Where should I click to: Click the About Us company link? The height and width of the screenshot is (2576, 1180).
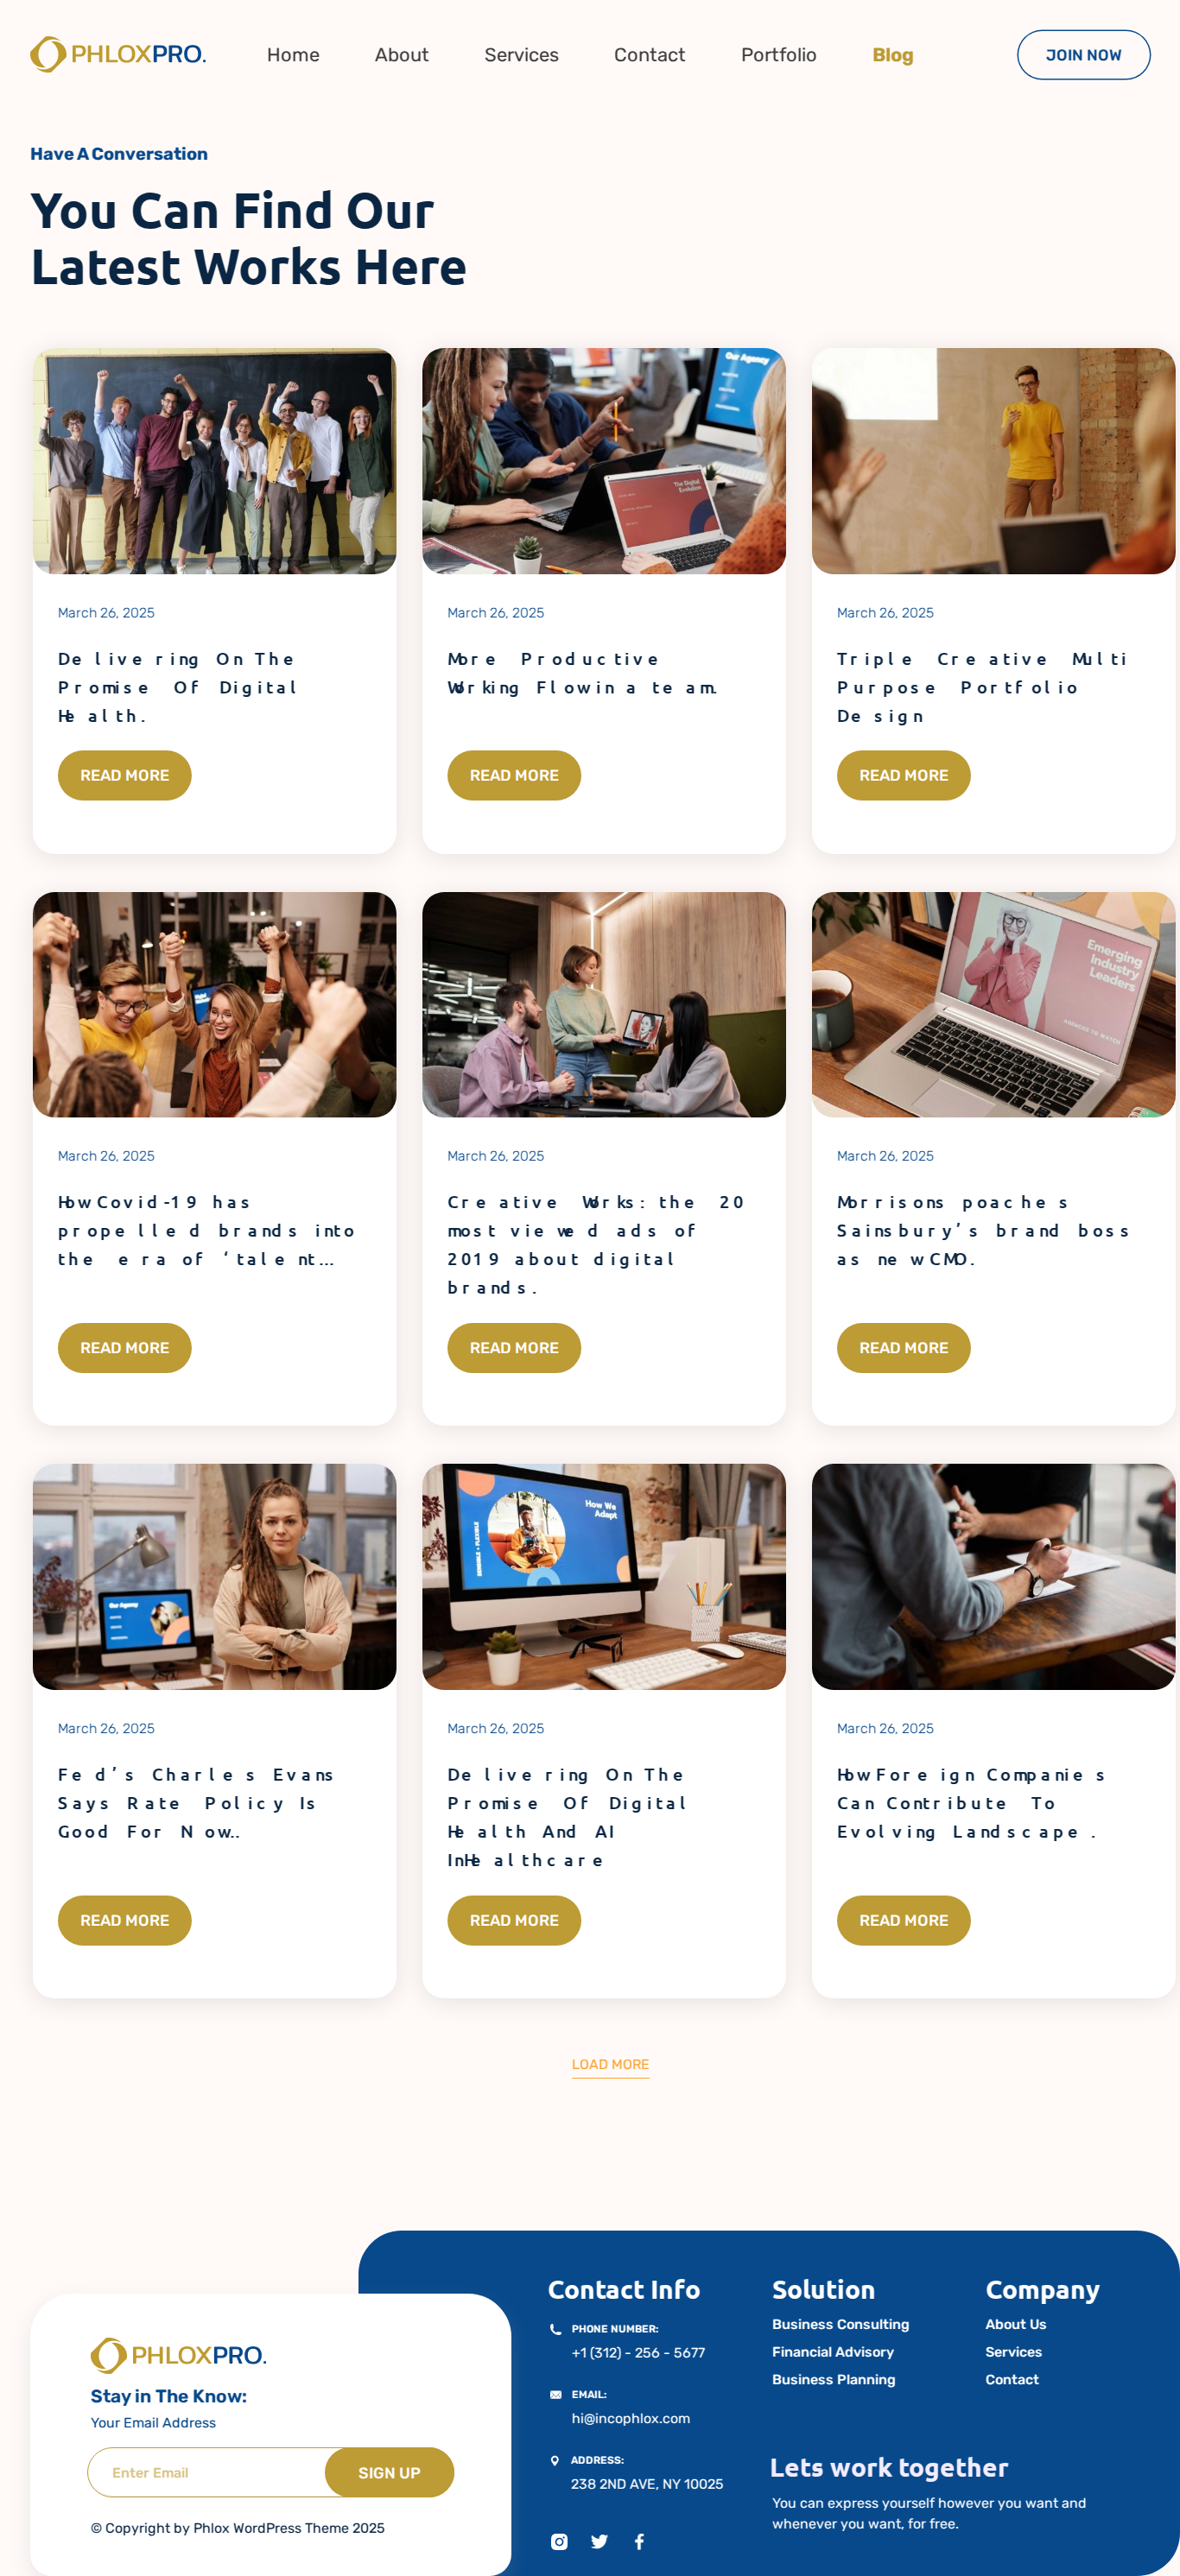pyautogui.click(x=1015, y=2324)
